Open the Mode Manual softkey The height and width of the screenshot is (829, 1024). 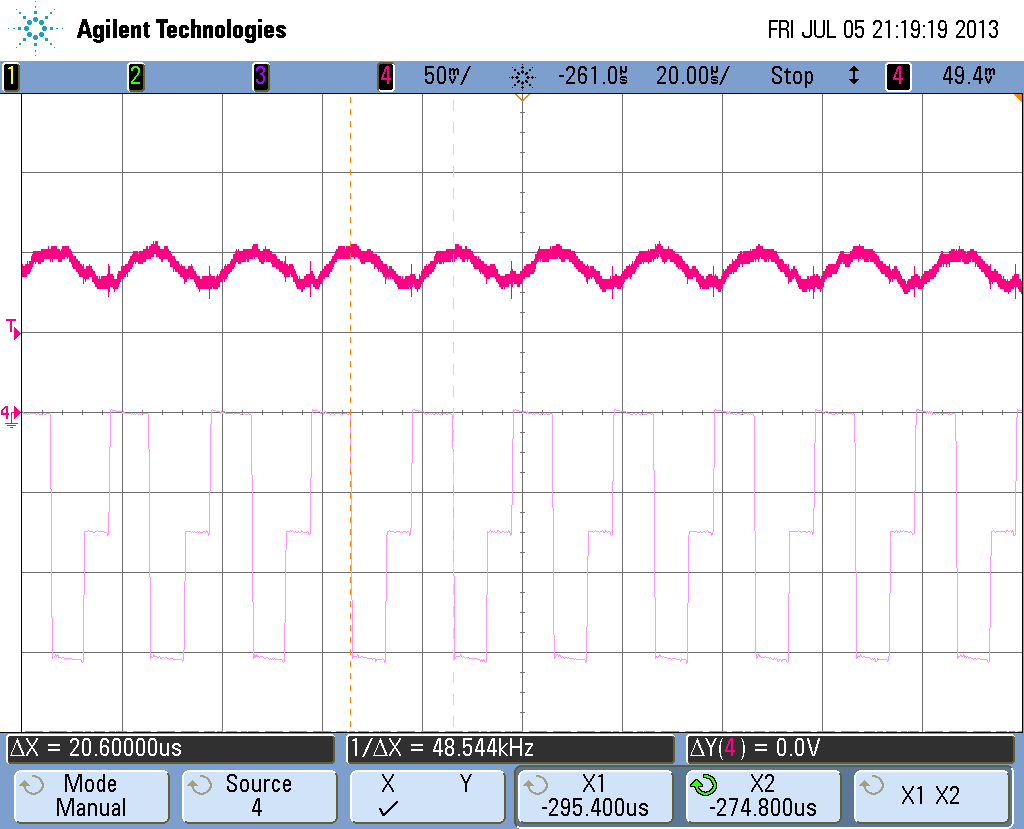(91, 796)
